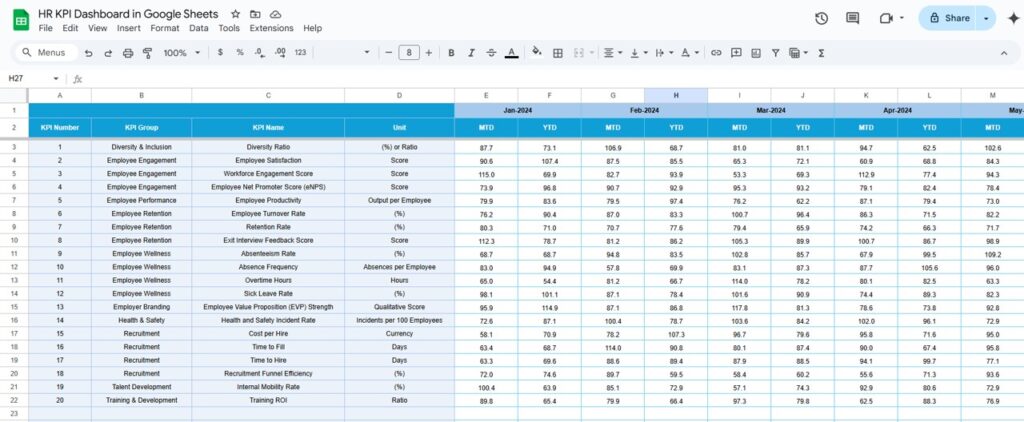
Task: Open the Help menu
Action: 312,28
